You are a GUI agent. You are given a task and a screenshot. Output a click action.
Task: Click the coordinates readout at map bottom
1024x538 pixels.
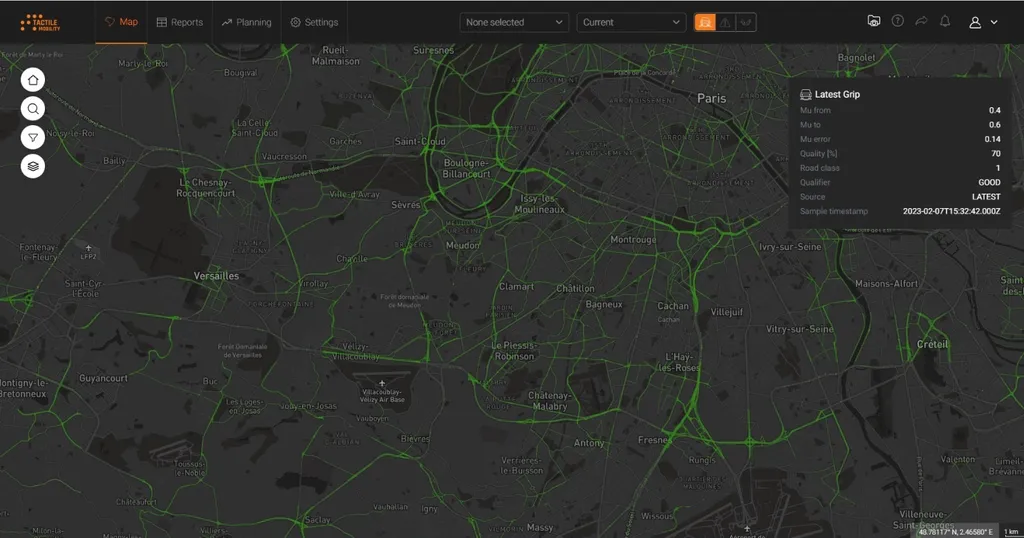click(x=955, y=532)
